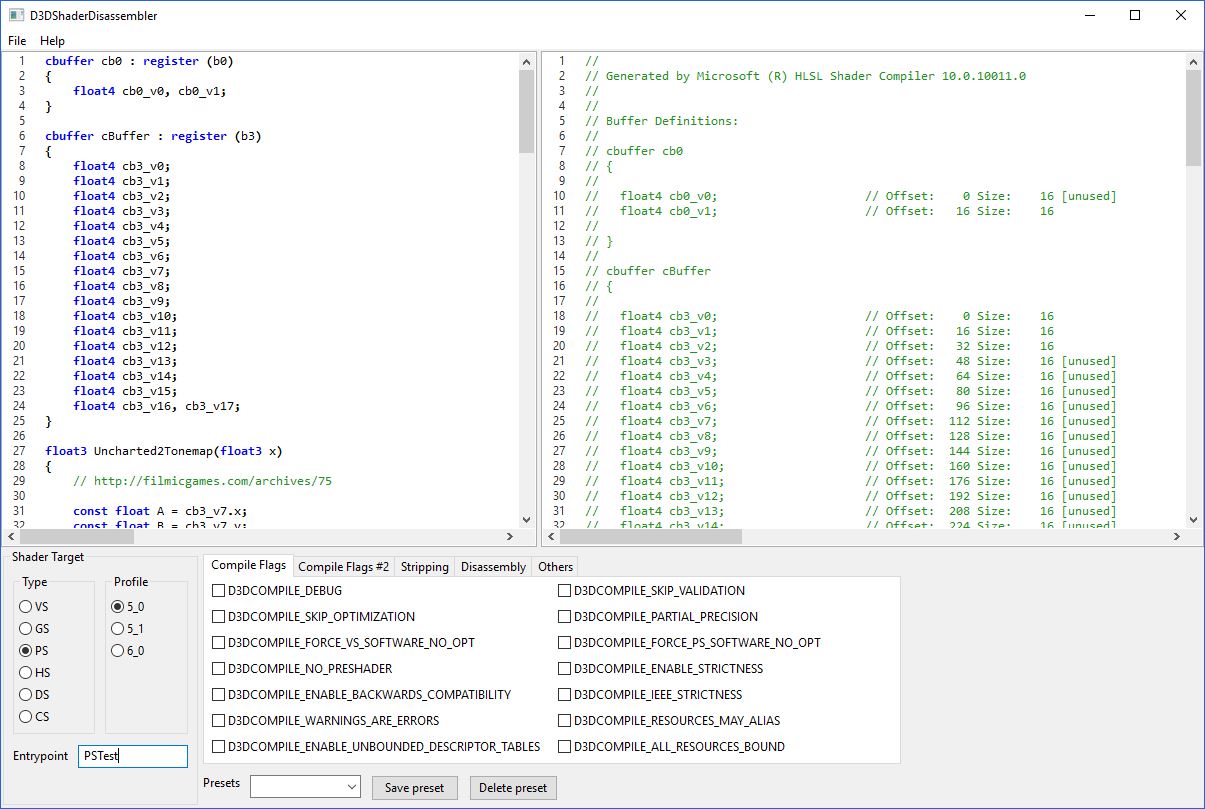This screenshot has width=1205, height=809.
Task: Check D3DCOMPILE_ALL_RESOURCES_BOUND
Action: pos(671,747)
